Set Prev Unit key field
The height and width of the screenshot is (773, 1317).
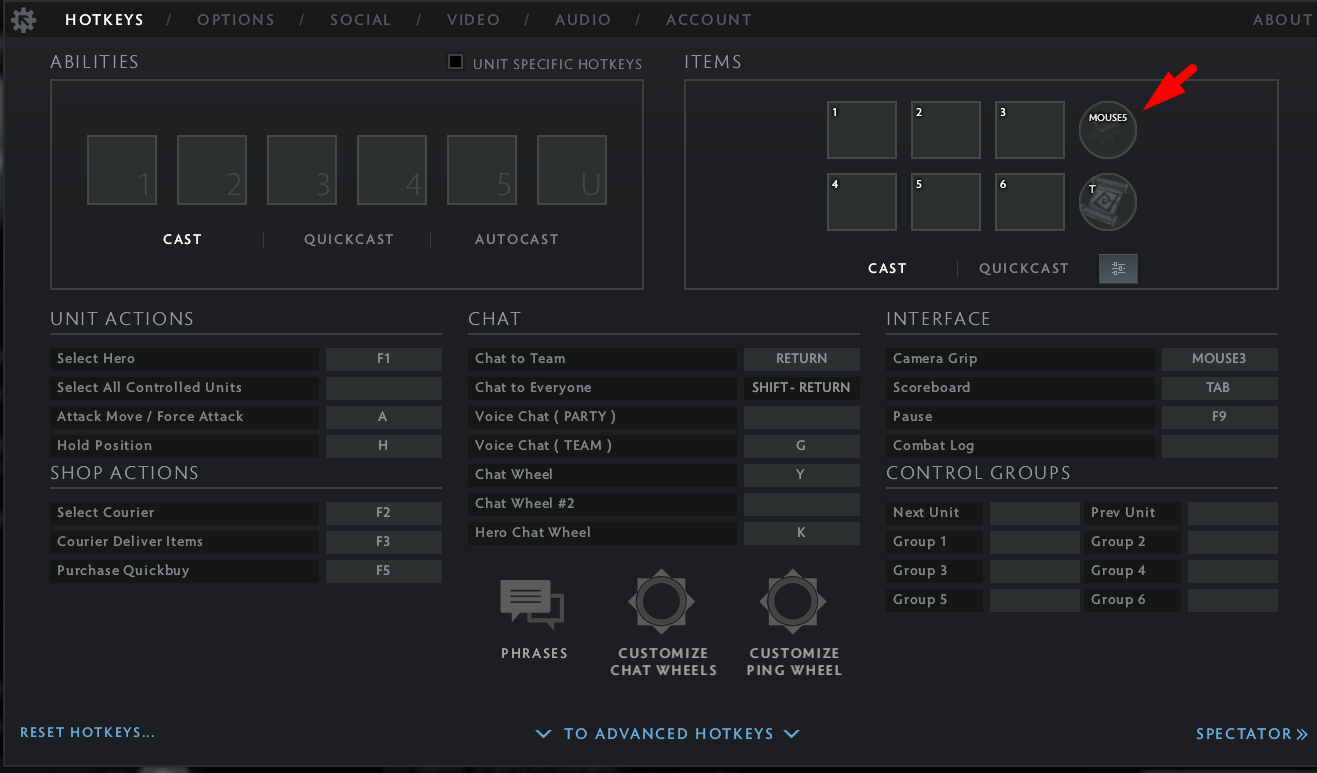pyautogui.click(x=1233, y=513)
